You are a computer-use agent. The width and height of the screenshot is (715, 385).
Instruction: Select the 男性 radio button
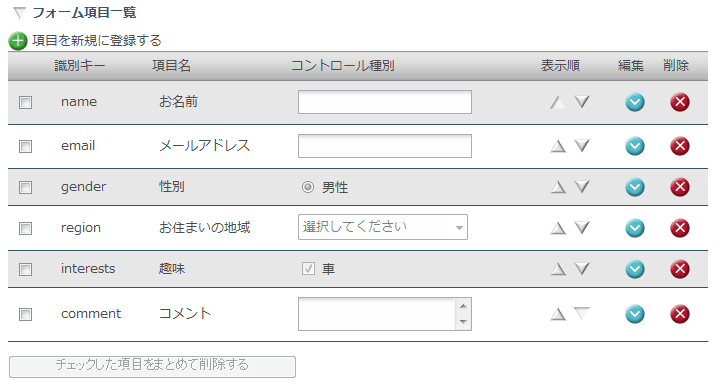click(x=308, y=187)
